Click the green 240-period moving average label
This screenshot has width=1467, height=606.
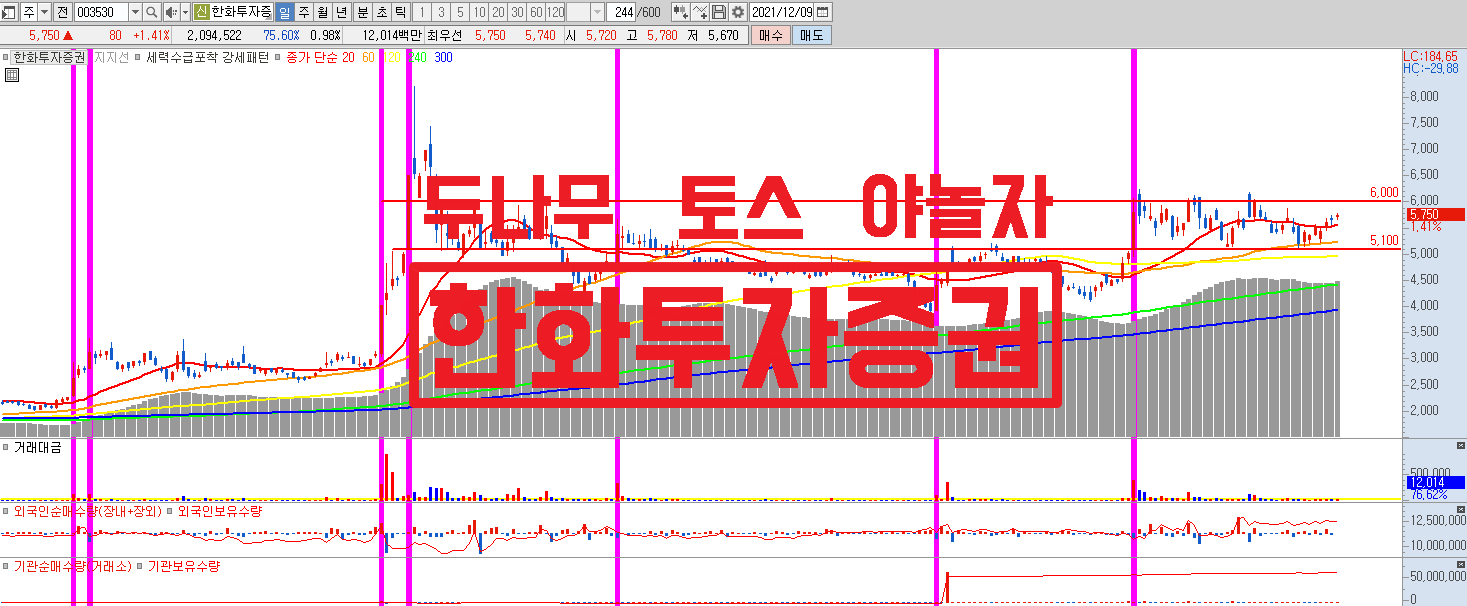[x=419, y=57]
